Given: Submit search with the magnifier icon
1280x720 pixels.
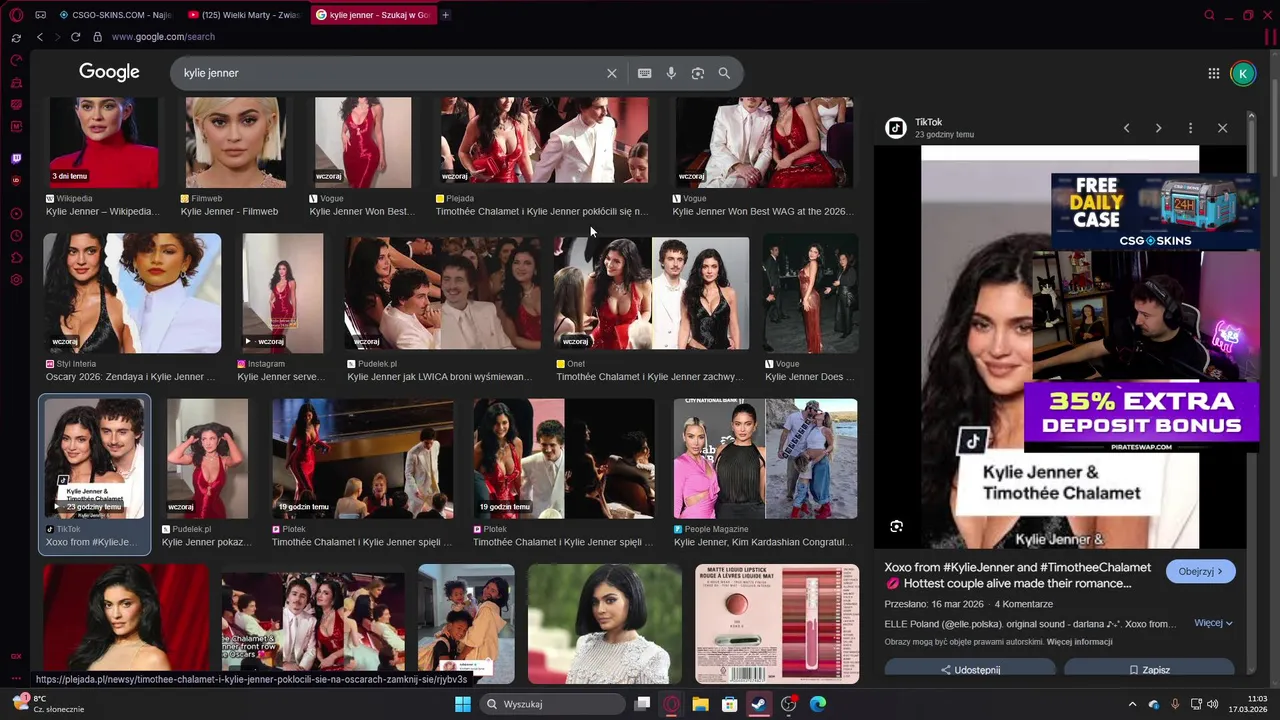Looking at the screenshot, I should coord(724,73).
